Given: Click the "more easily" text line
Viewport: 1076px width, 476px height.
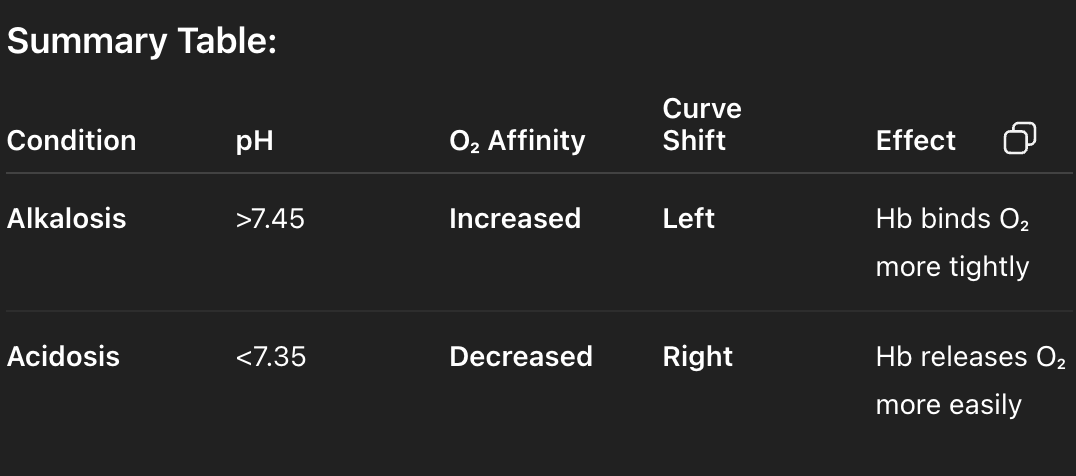Looking at the screenshot, I should pos(948,405).
